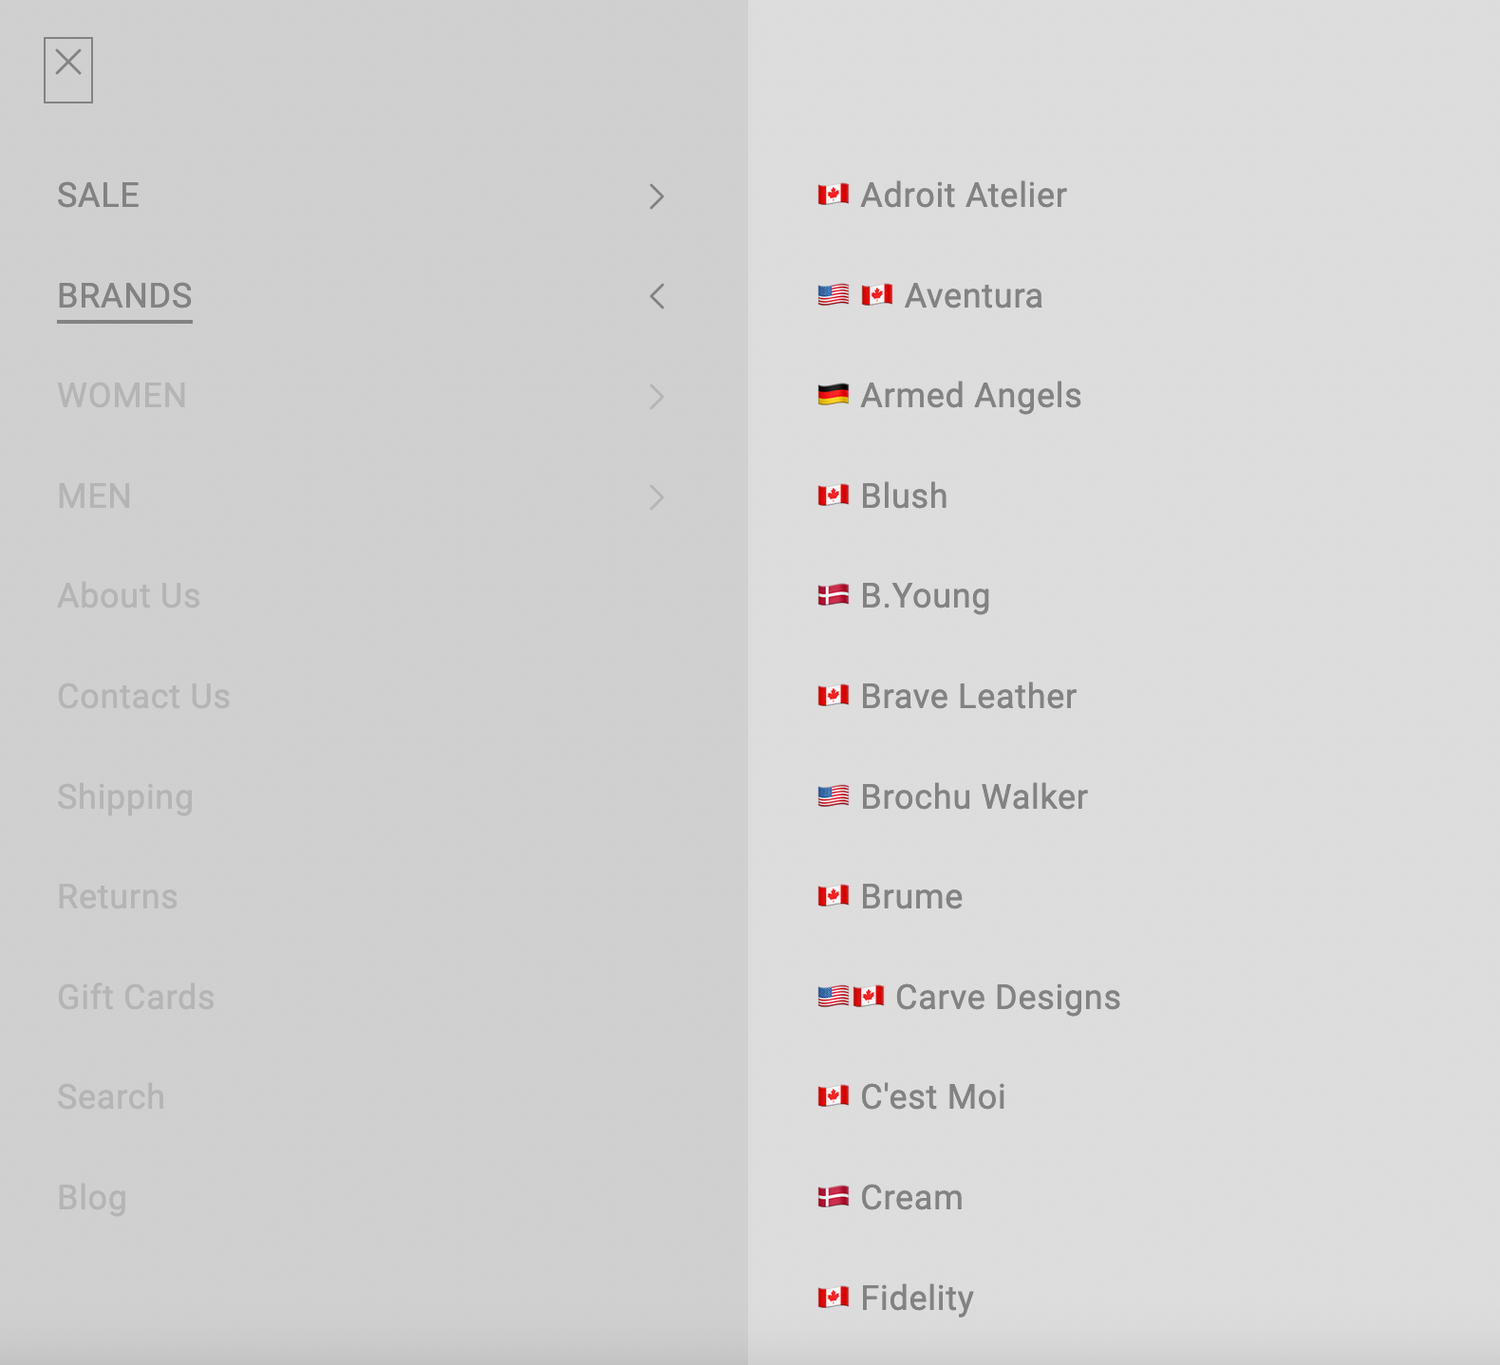Open the Carve Designs brand page
This screenshot has height=1365, width=1500.
click(1007, 997)
